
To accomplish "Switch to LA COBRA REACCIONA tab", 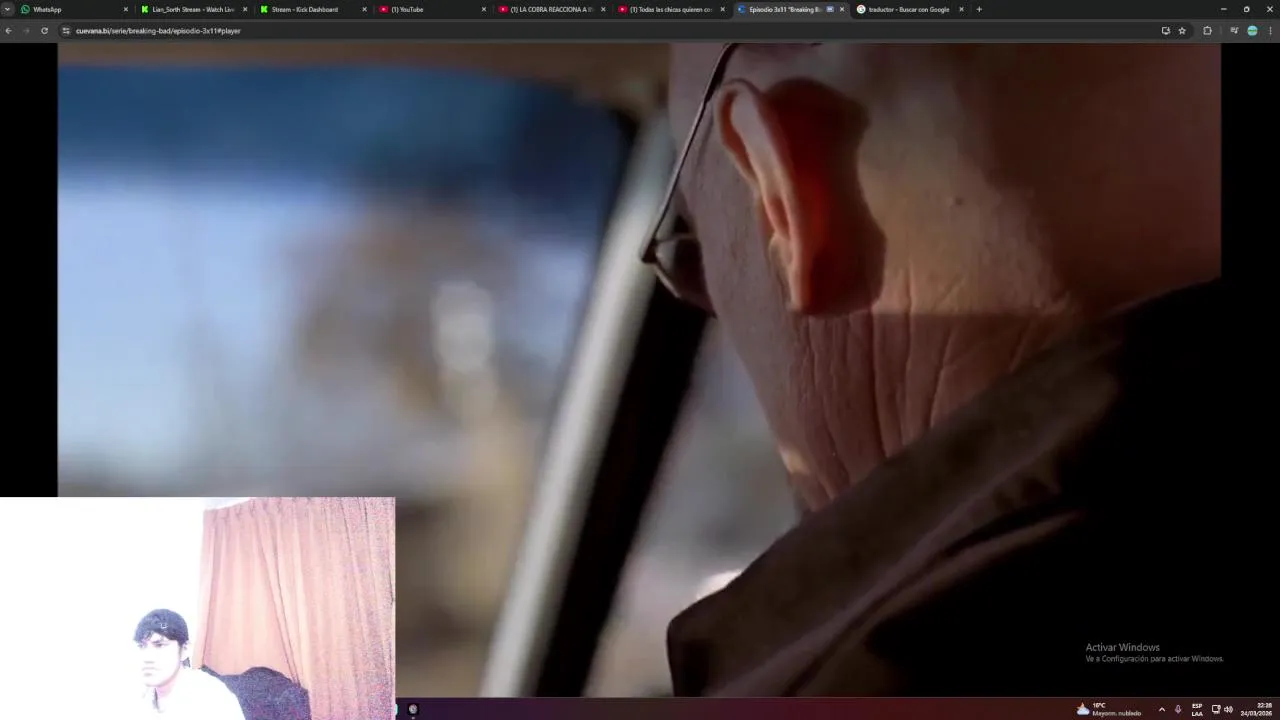I will pyautogui.click(x=551, y=9).
